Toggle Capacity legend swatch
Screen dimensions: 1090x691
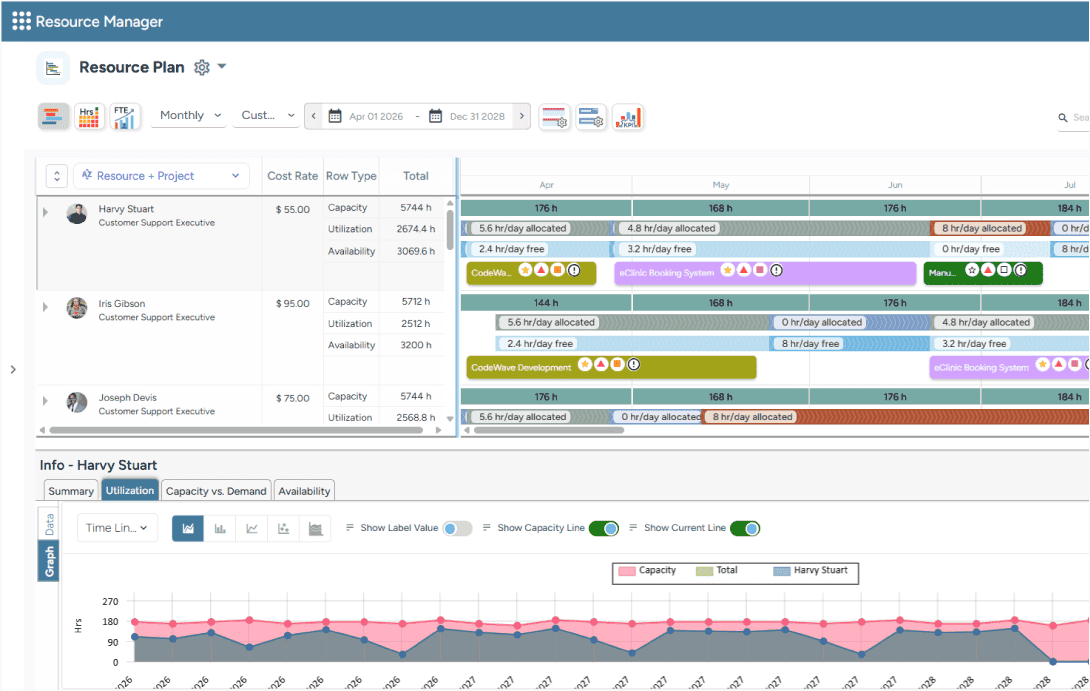point(627,571)
